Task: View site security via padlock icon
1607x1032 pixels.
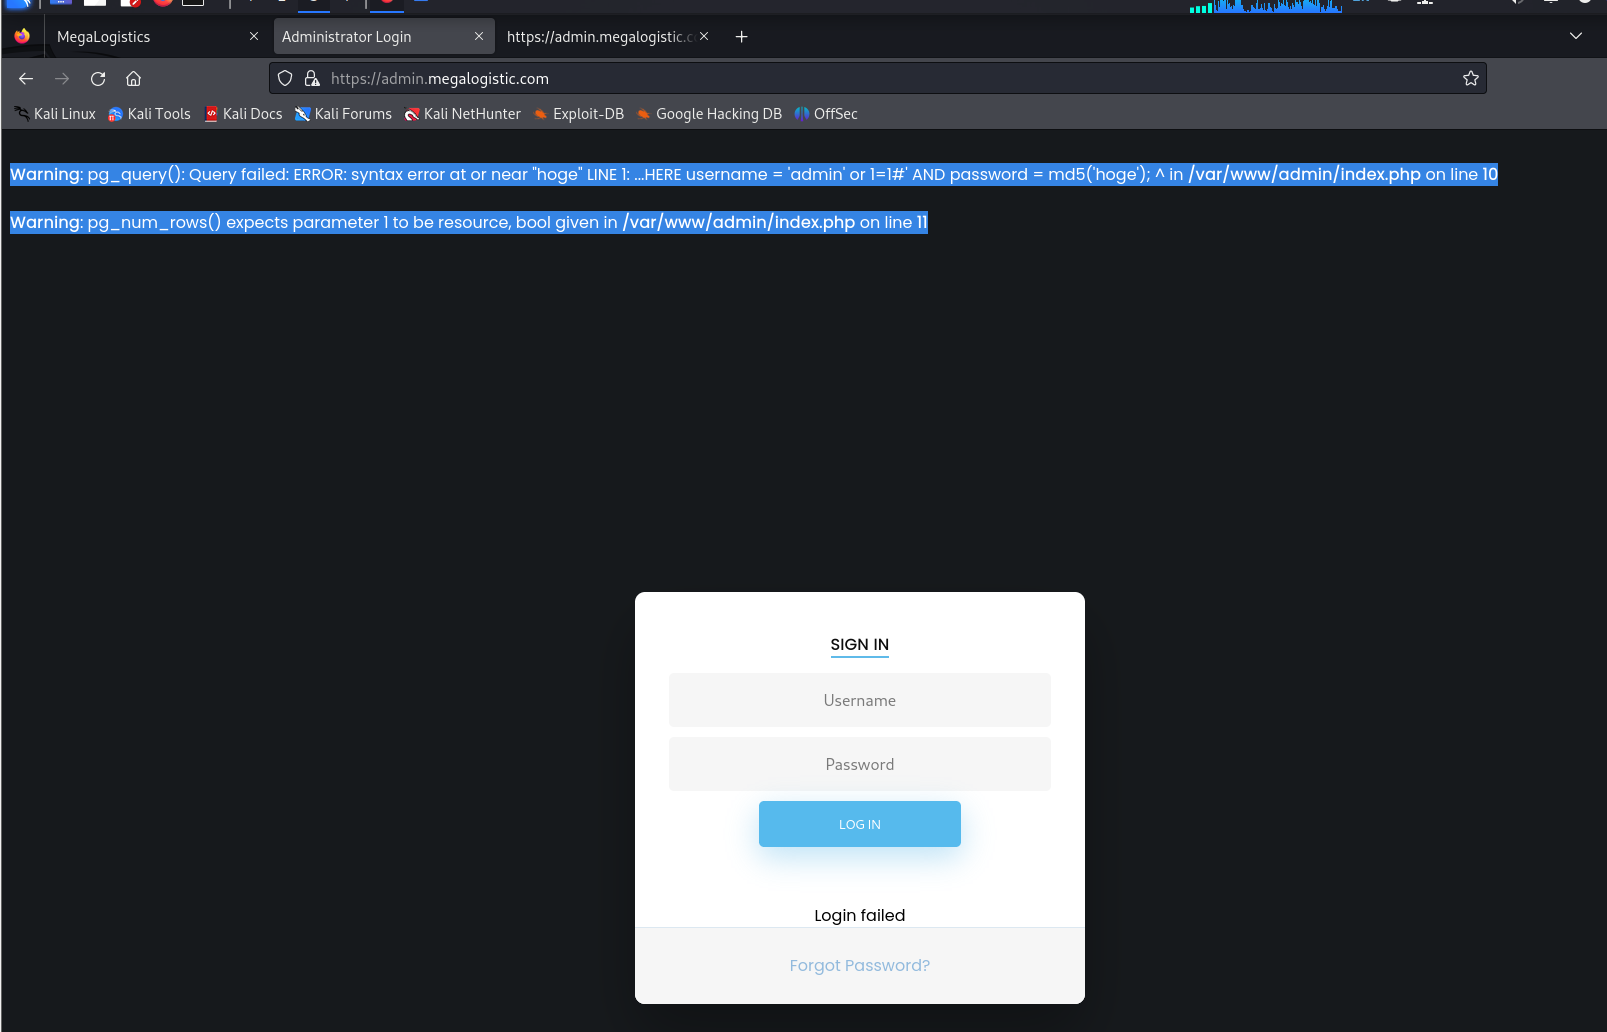Action: pyautogui.click(x=312, y=79)
